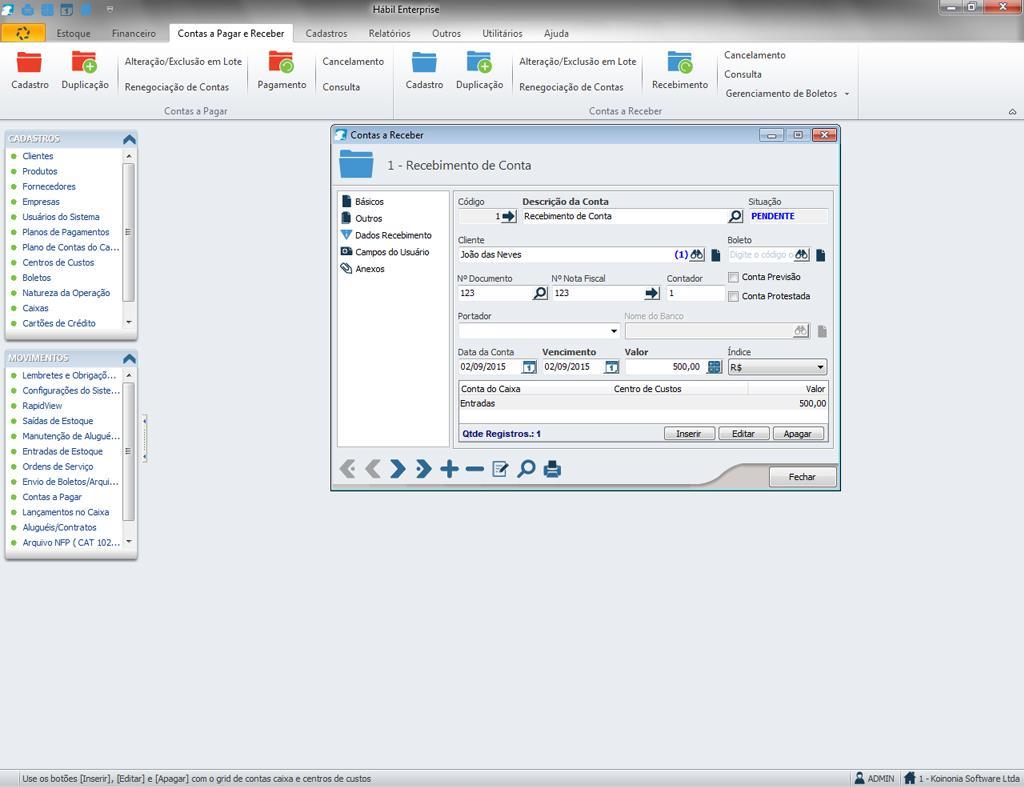Open Cadastro under Contas a Pagar
This screenshot has width=1024, height=787.
click(29, 71)
